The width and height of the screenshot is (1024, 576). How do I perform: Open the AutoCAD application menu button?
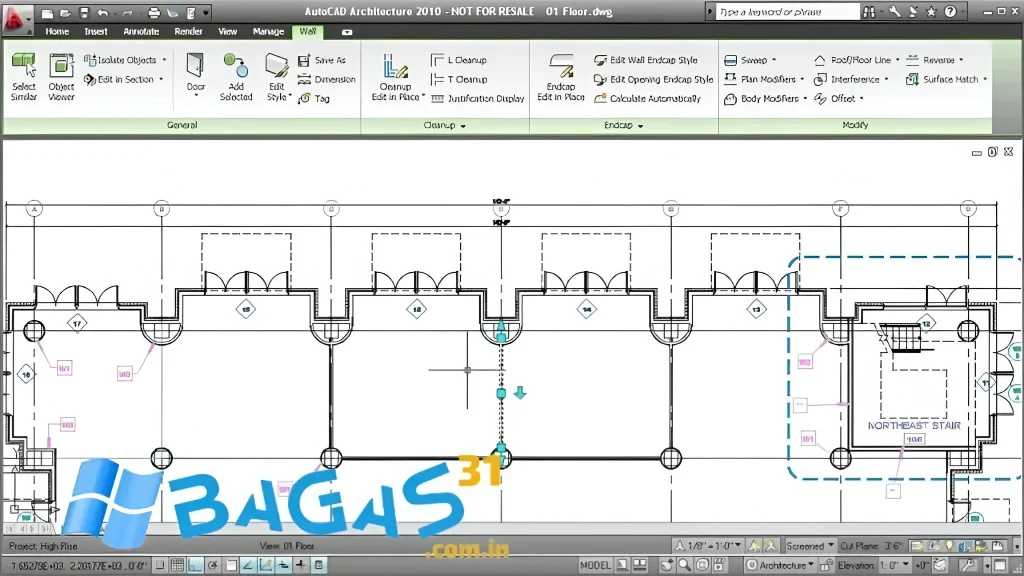point(16,18)
